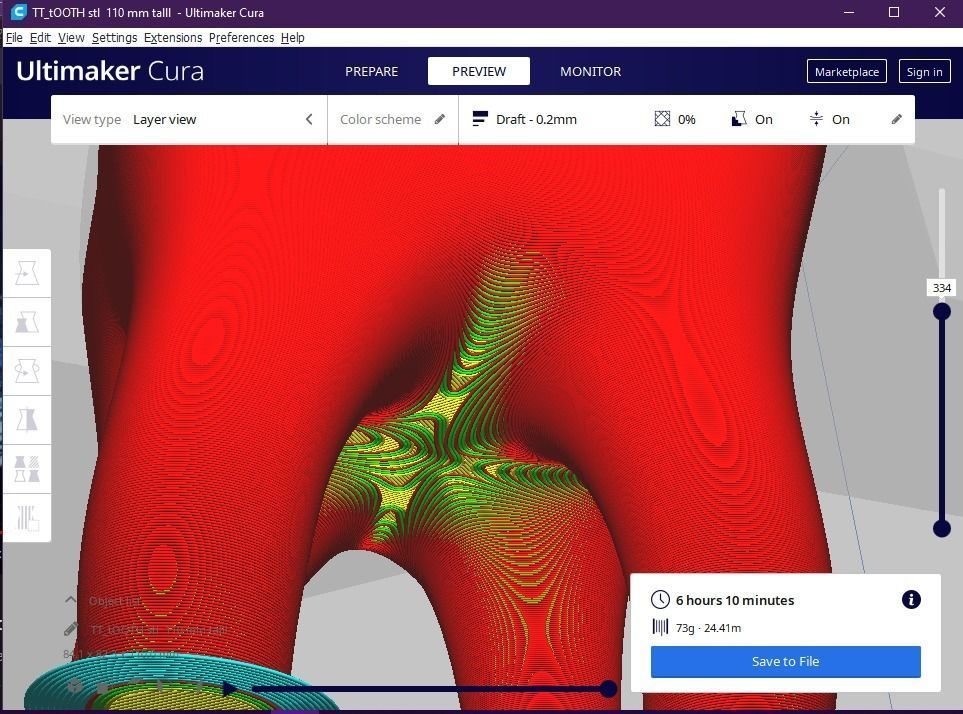Click the lower layer slider handle

pos(942,528)
